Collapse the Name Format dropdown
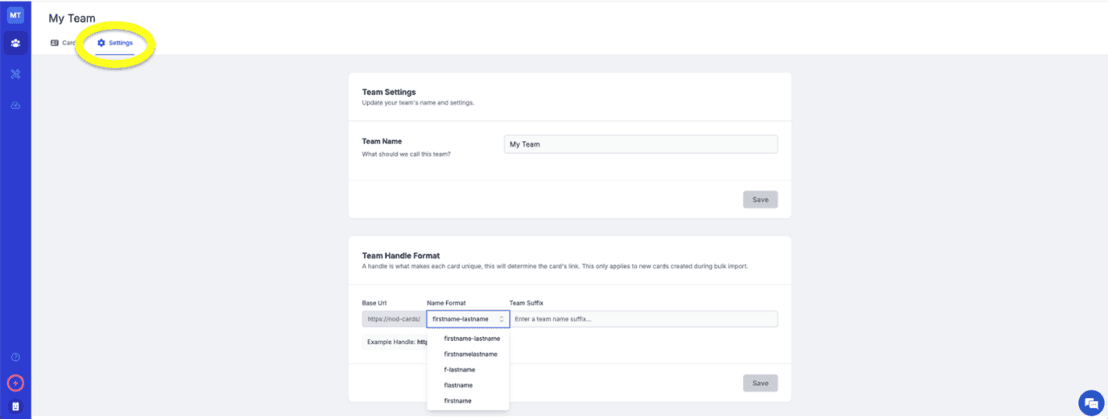The height and width of the screenshot is (419, 1108). tap(468, 319)
